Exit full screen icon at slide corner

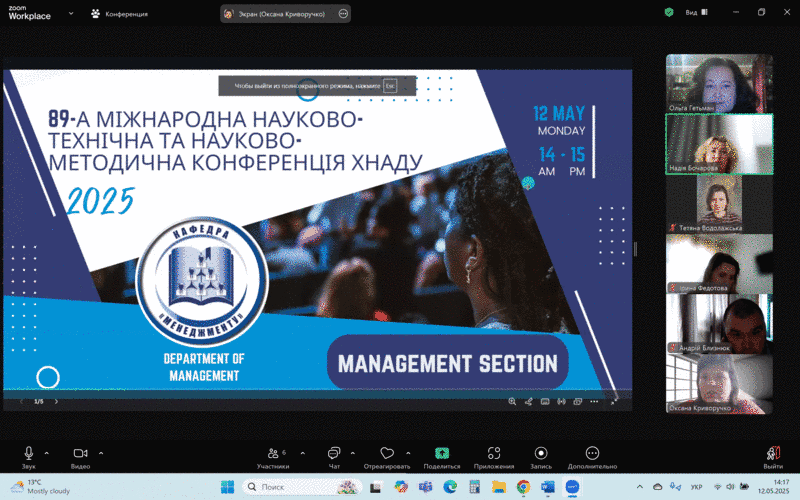614,402
